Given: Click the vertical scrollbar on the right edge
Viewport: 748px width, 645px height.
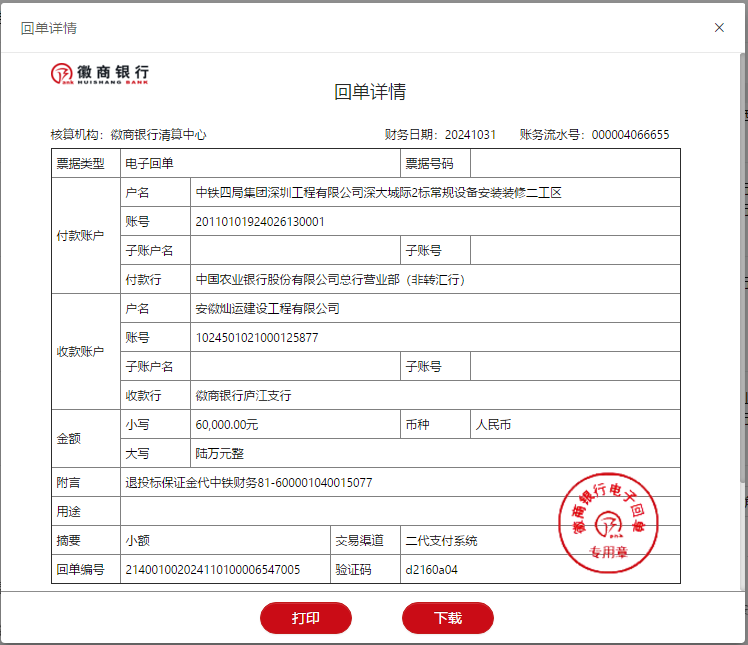Looking at the screenshot, I should [x=743, y=300].
